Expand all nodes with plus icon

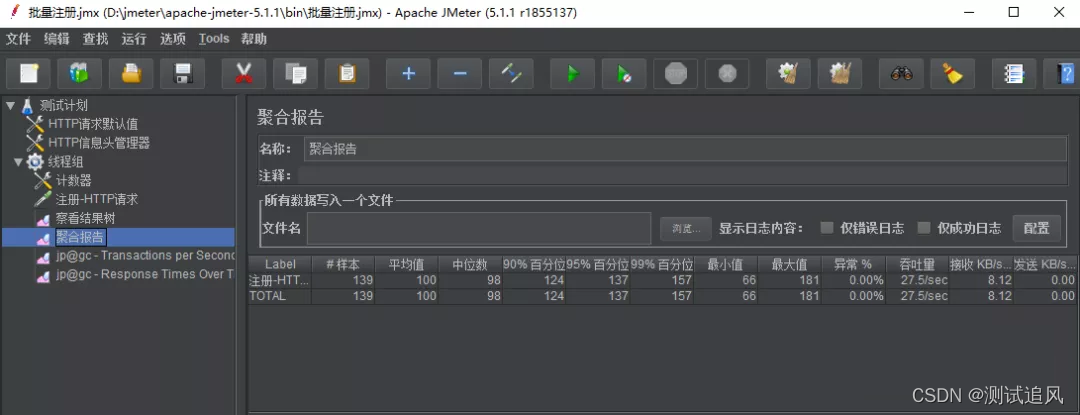[408, 74]
